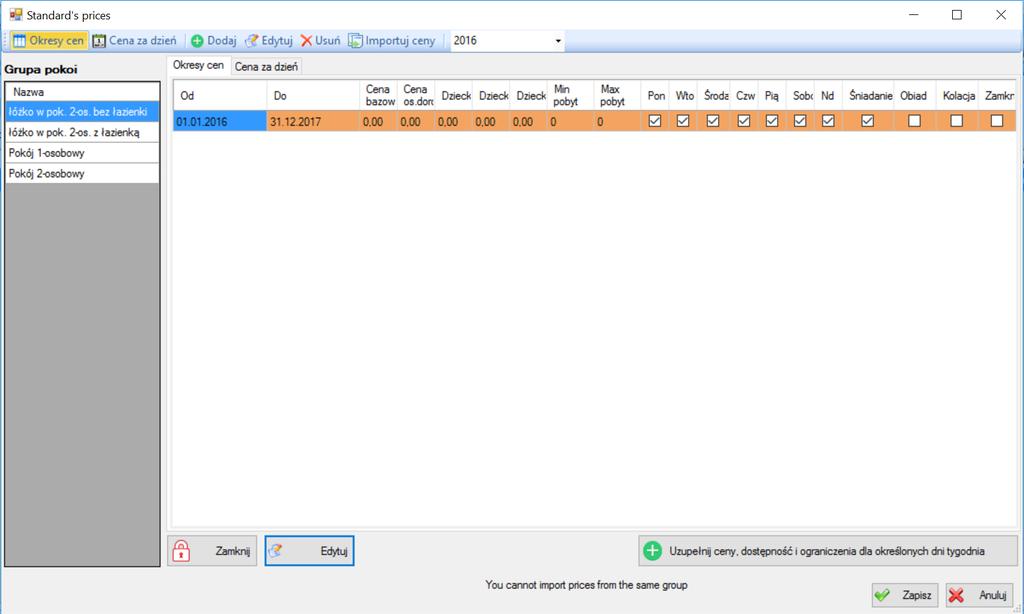Click the red Usuń delete icon
This screenshot has width=1024, height=614.
306,40
